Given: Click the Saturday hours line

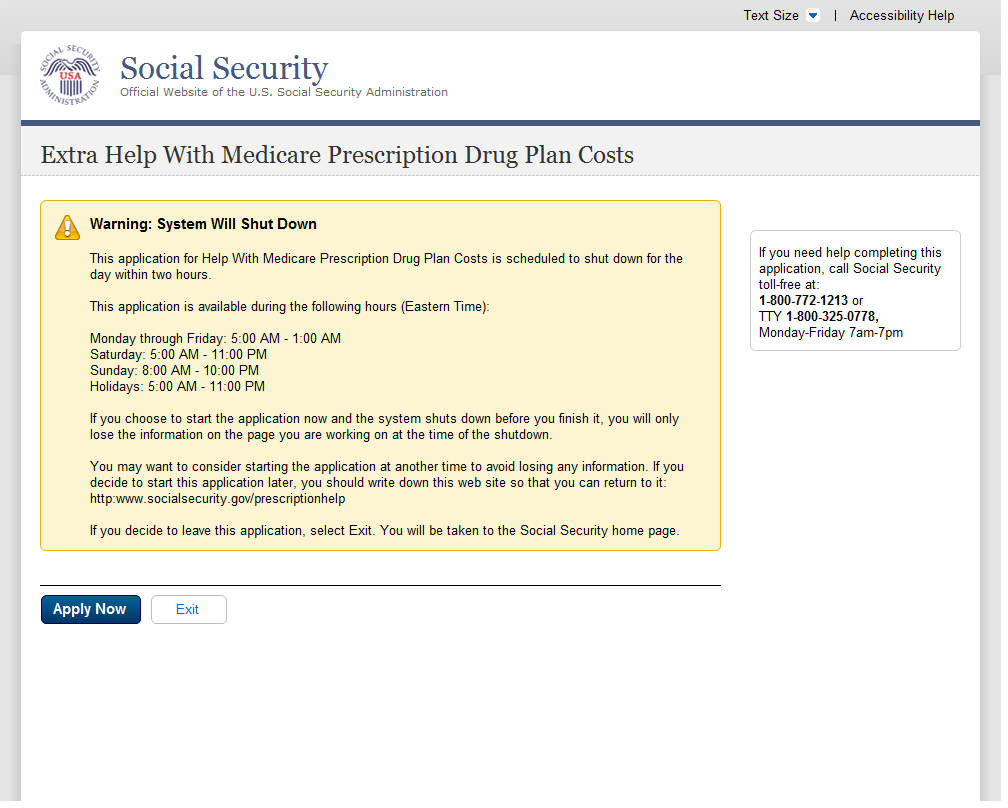Looking at the screenshot, I should pos(178,354).
